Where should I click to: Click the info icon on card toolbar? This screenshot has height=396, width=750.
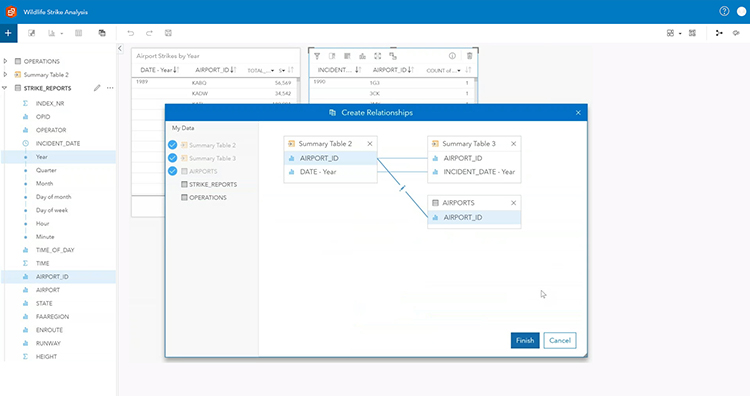pos(452,56)
